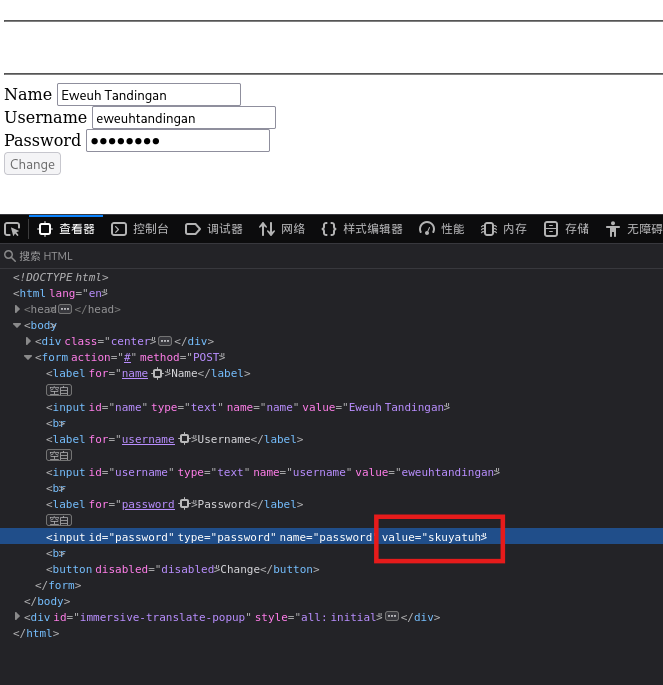Select the input id="name" node
This screenshot has height=685, width=663.
248,407
